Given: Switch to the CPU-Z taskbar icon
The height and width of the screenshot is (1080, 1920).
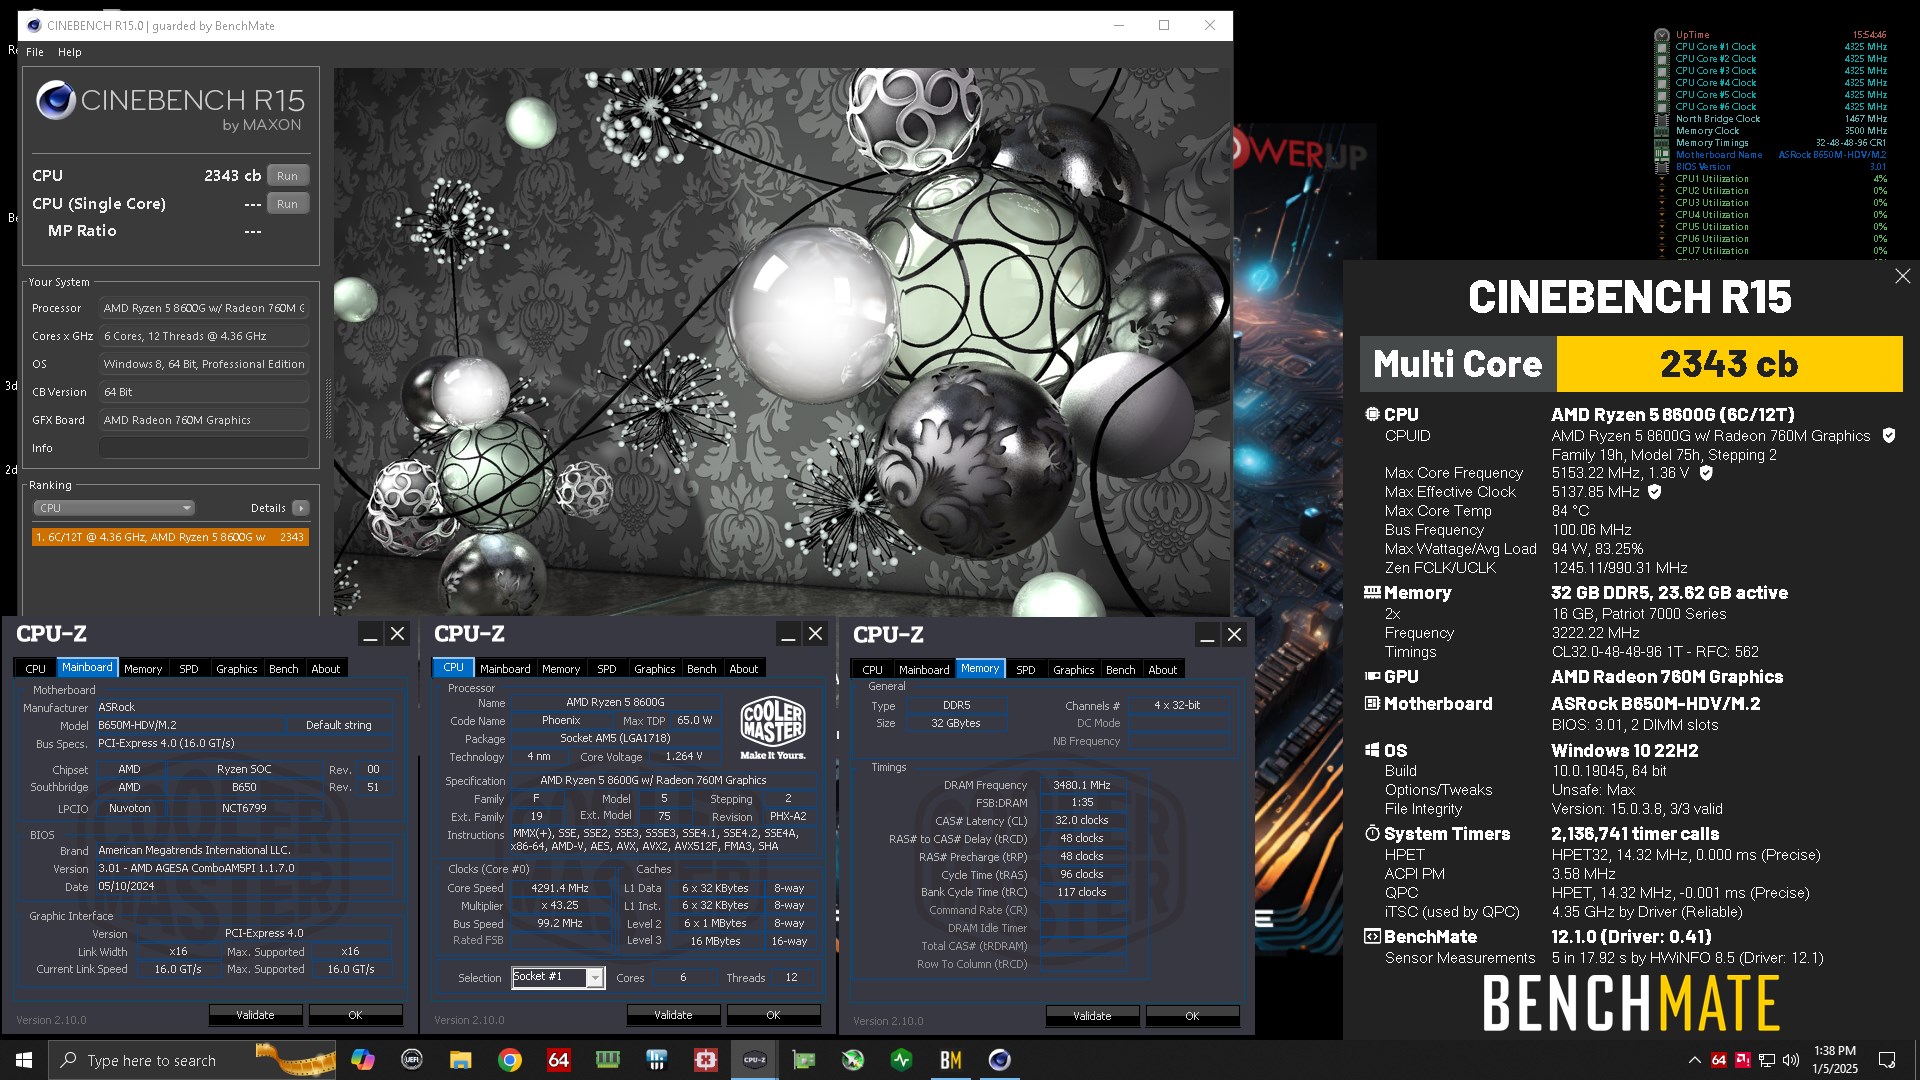Looking at the screenshot, I should pyautogui.click(x=755, y=1060).
